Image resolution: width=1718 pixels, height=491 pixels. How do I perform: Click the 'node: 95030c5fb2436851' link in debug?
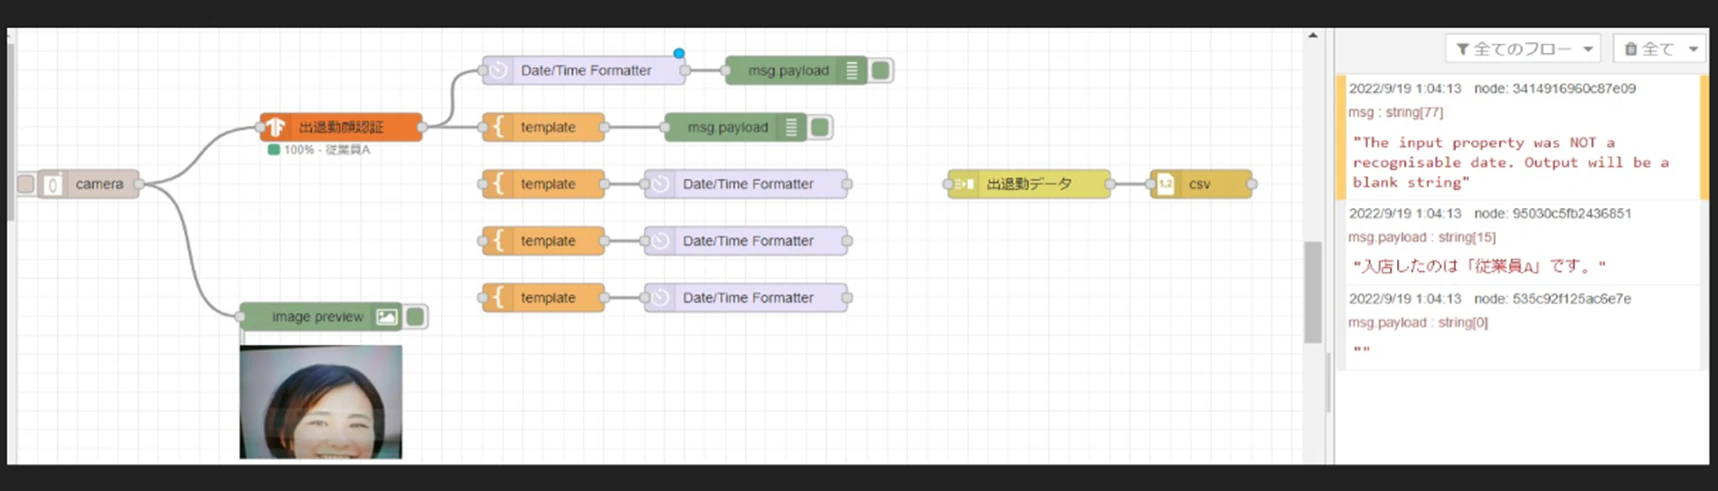(x=1553, y=214)
